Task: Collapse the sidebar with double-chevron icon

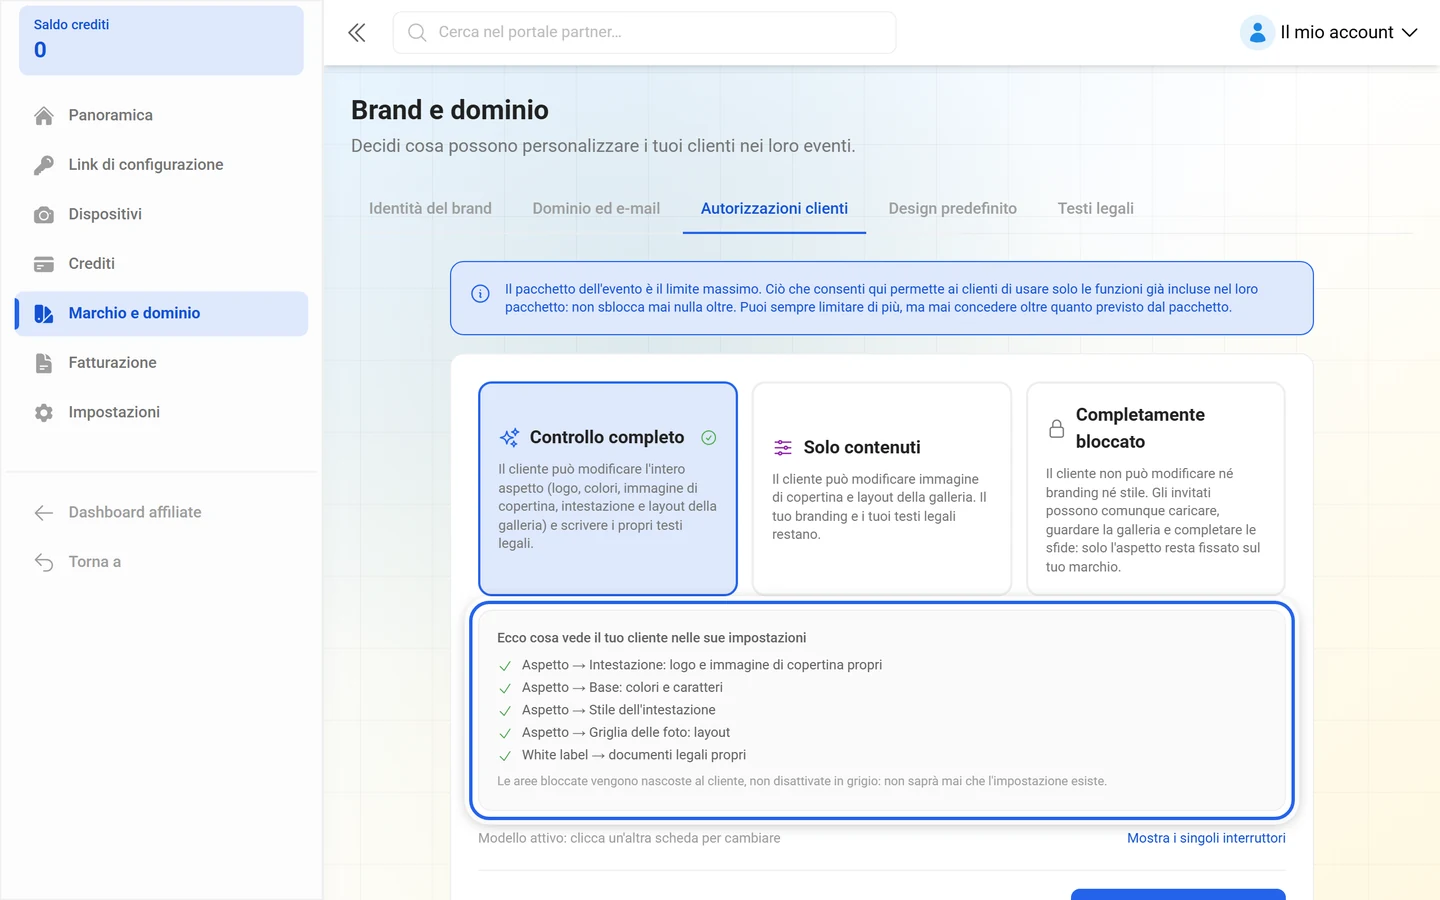Action: (x=357, y=33)
